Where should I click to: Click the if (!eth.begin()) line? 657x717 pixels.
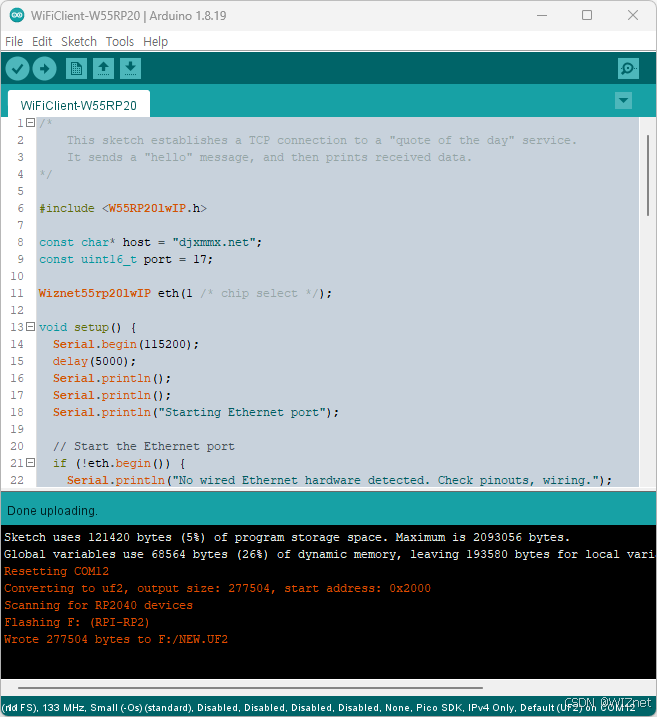(x=119, y=463)
